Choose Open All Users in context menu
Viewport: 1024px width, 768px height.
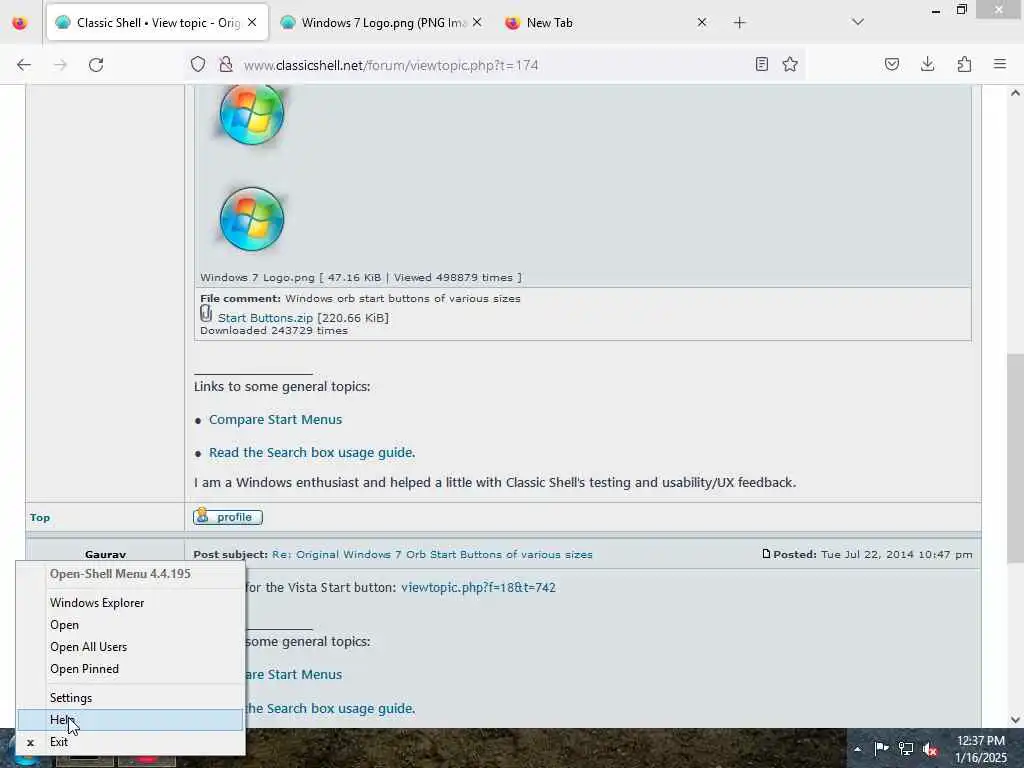click(x=131, y=647)
